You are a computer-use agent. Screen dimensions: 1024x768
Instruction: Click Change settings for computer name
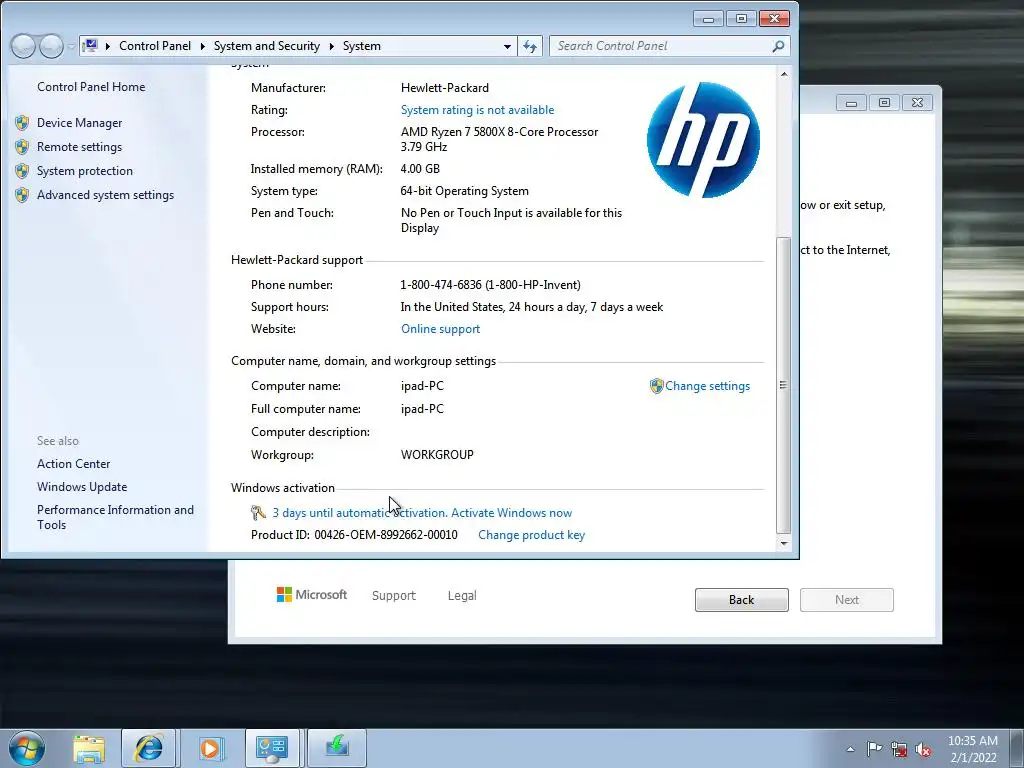707,386
